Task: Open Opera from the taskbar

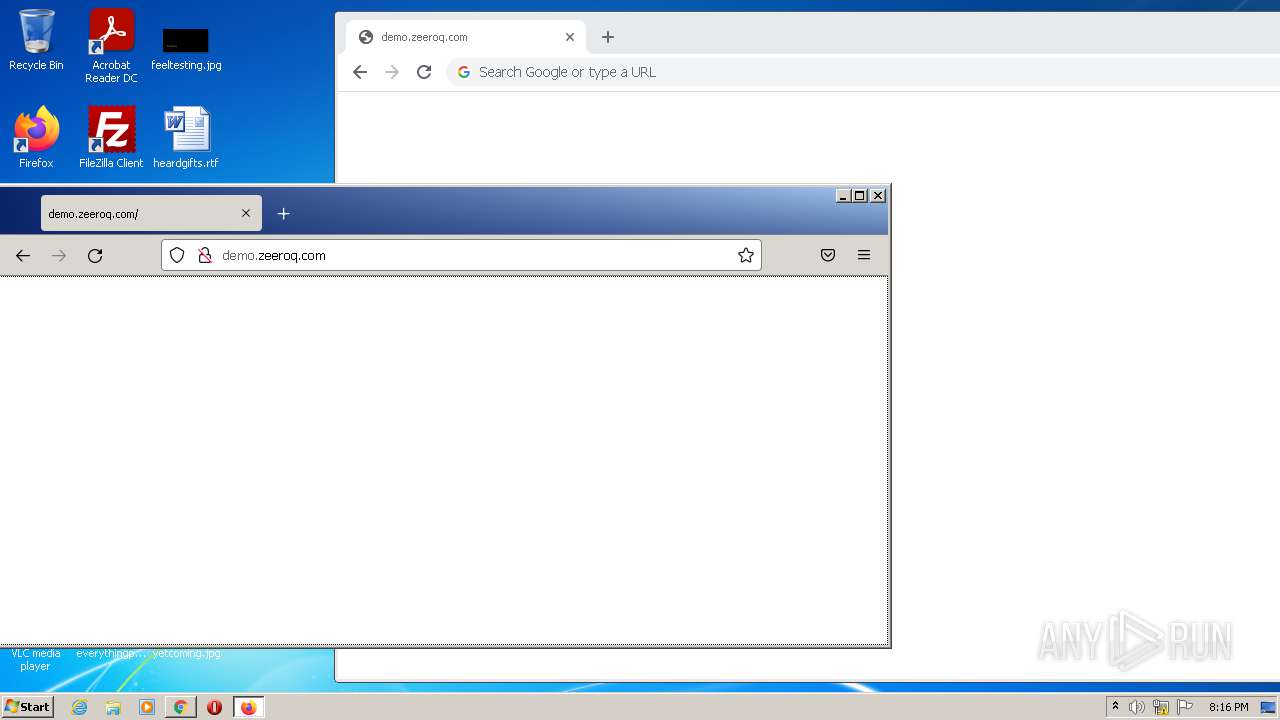Action: [214, 707]
